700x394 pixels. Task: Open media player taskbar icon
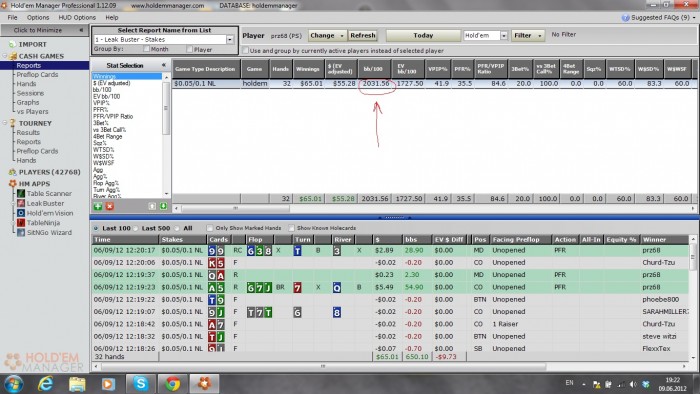click(108, 384)
